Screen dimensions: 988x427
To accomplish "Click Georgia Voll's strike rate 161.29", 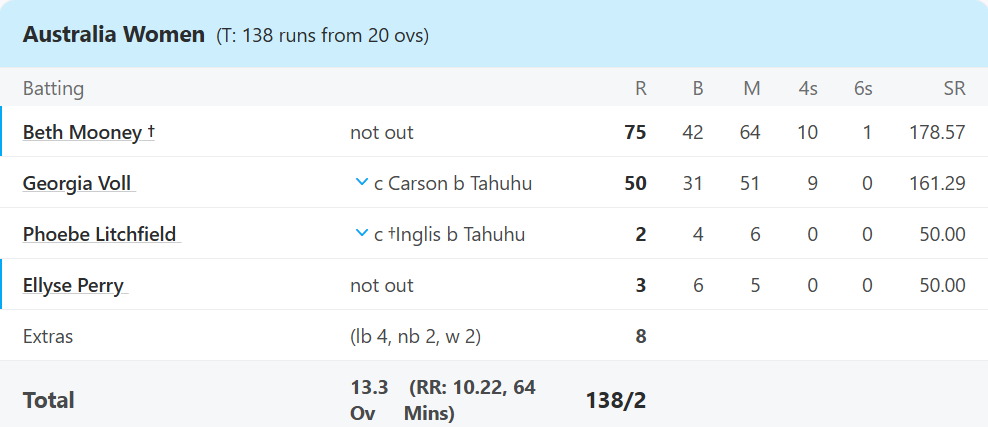I will 937,183.
